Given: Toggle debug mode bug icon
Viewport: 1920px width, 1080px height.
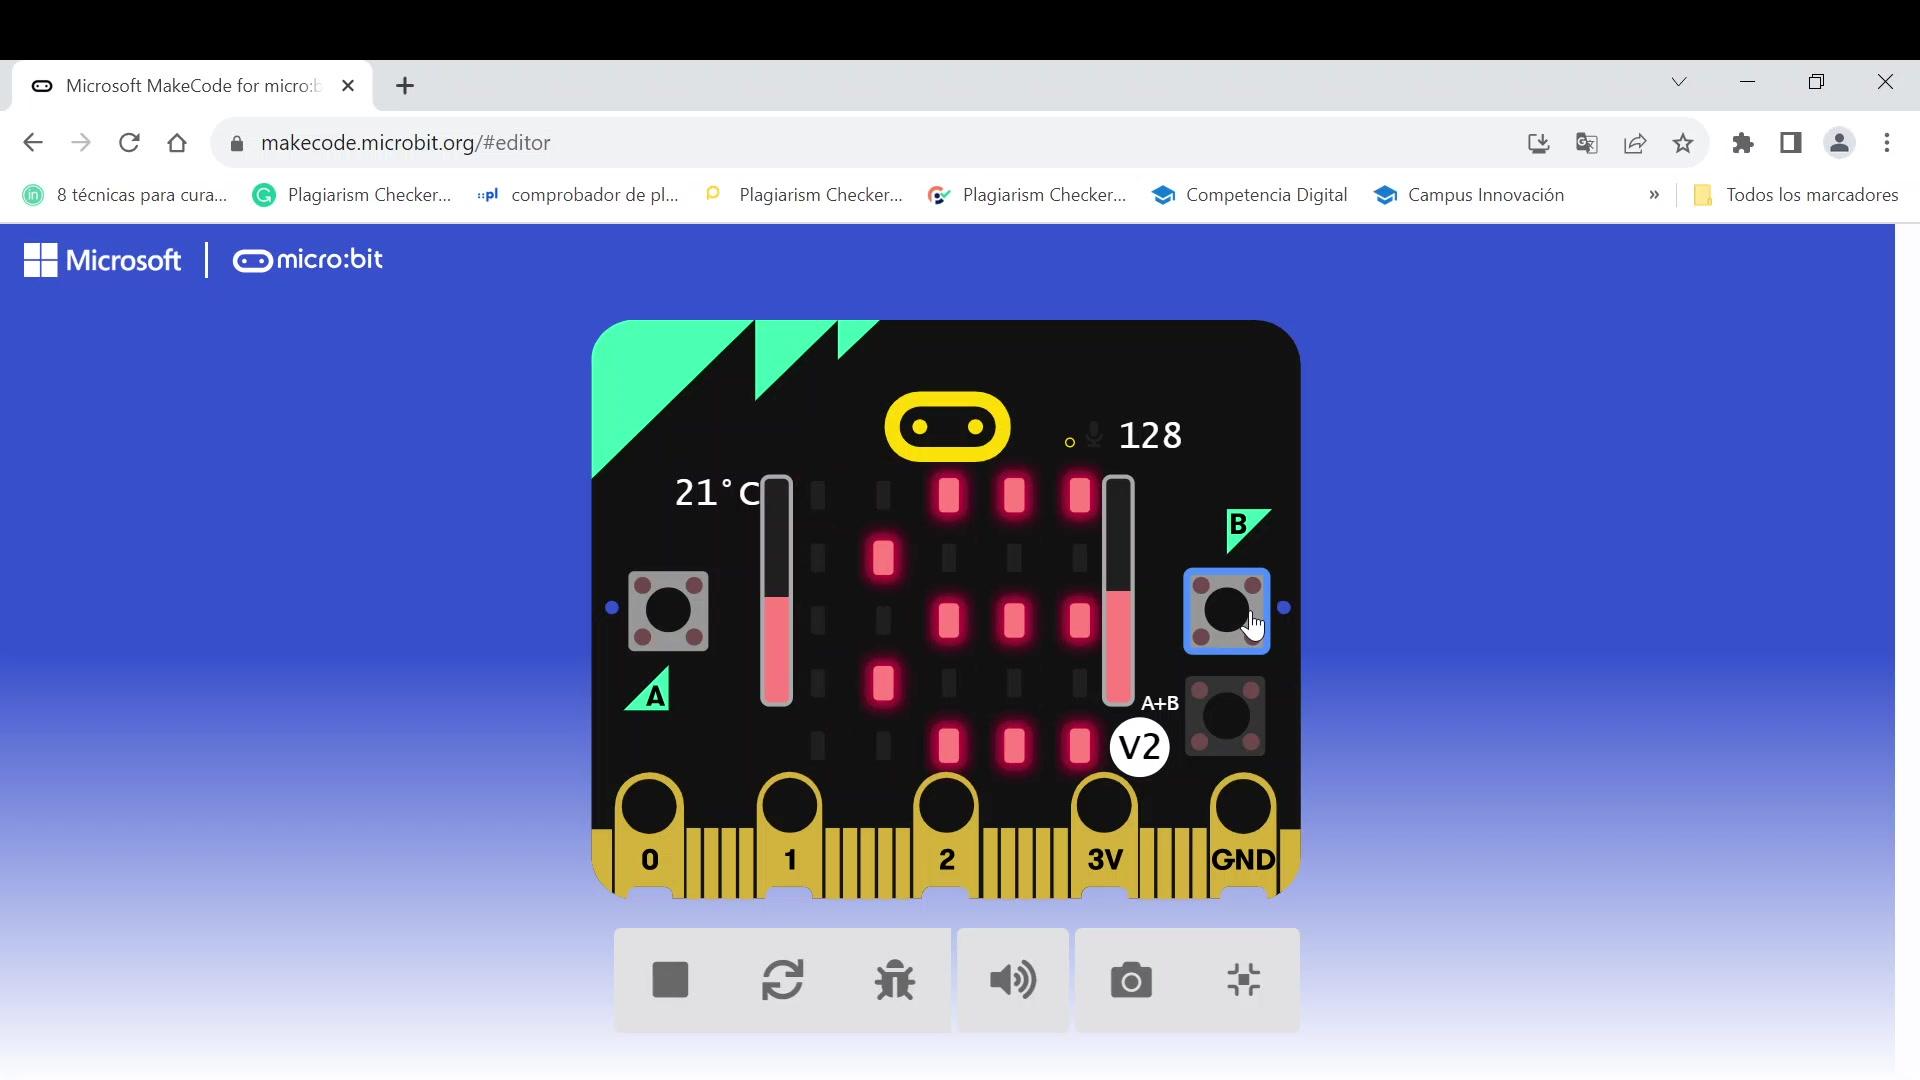Looking at the screenshot, I should pos(894,980).
